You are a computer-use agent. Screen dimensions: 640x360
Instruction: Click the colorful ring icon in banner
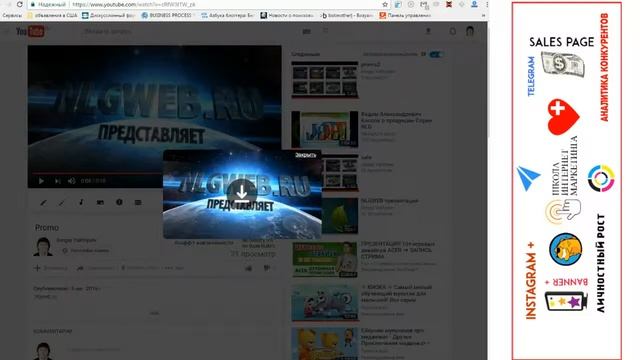tap(601, 178)
